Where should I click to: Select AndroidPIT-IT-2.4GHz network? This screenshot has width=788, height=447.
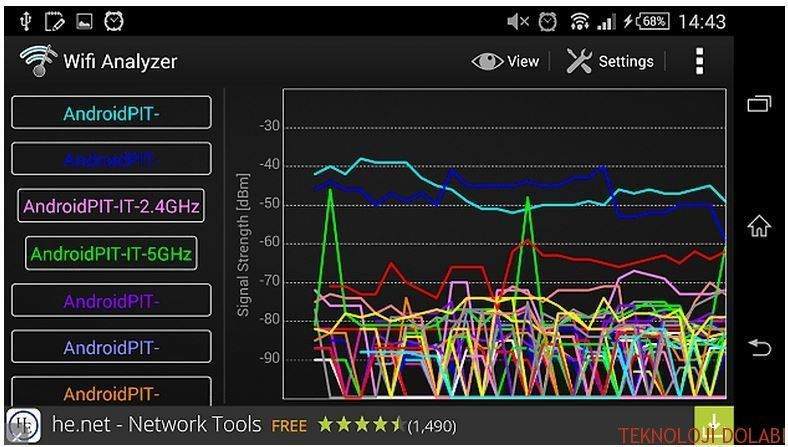(x=111, y=206)
